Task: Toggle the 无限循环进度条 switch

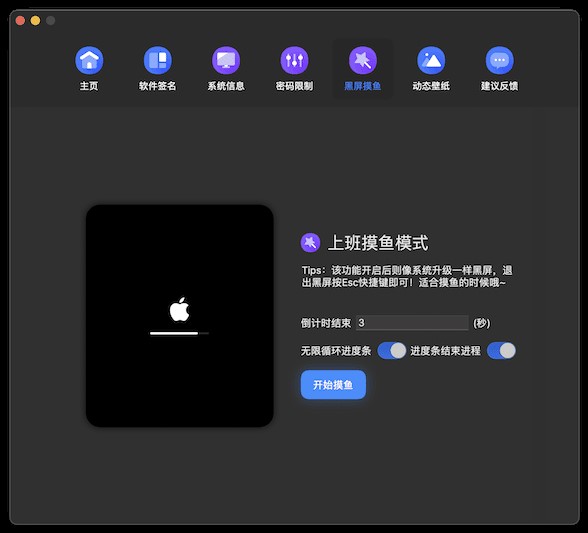Action: click(392, 351)
